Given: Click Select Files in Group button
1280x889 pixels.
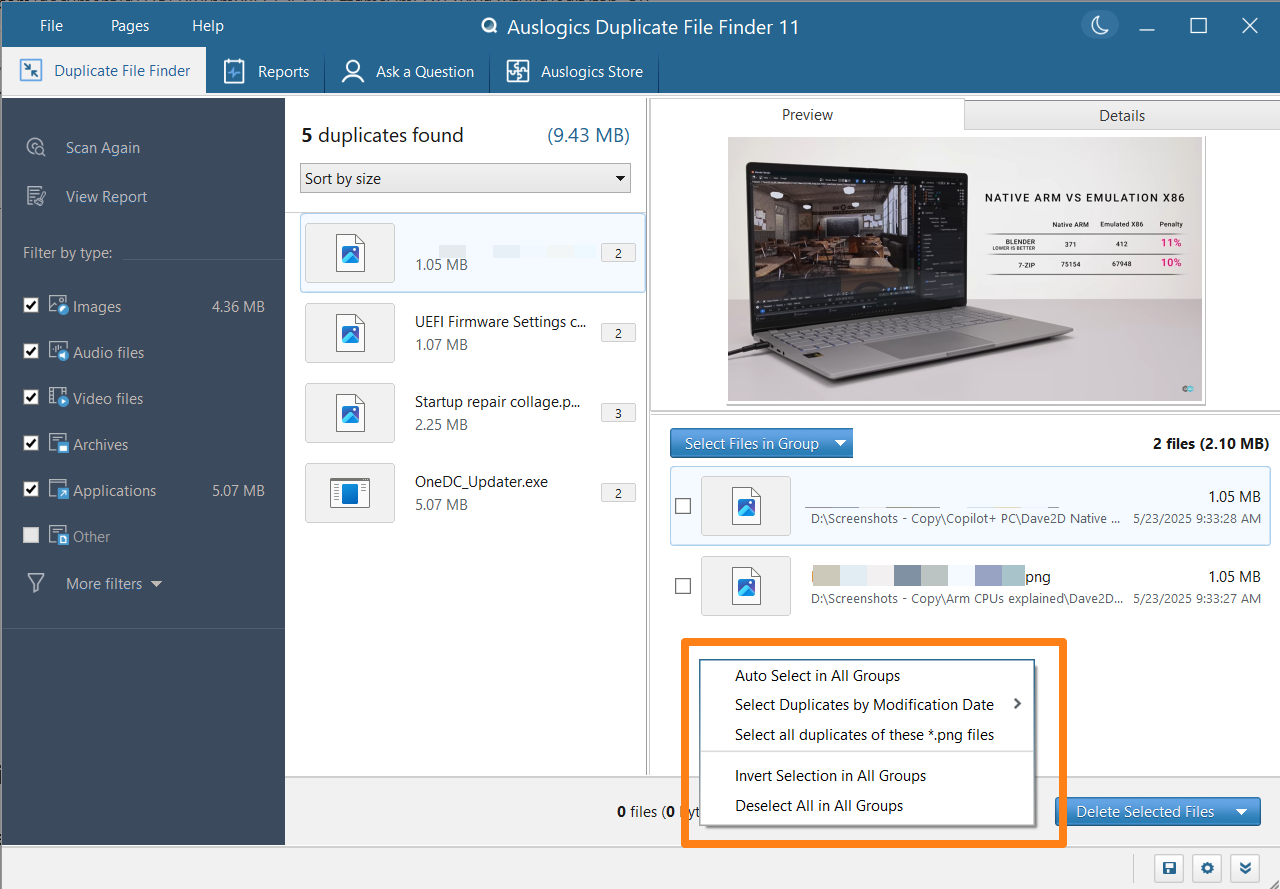Looking at the screenshot, I should click(751, 444).
